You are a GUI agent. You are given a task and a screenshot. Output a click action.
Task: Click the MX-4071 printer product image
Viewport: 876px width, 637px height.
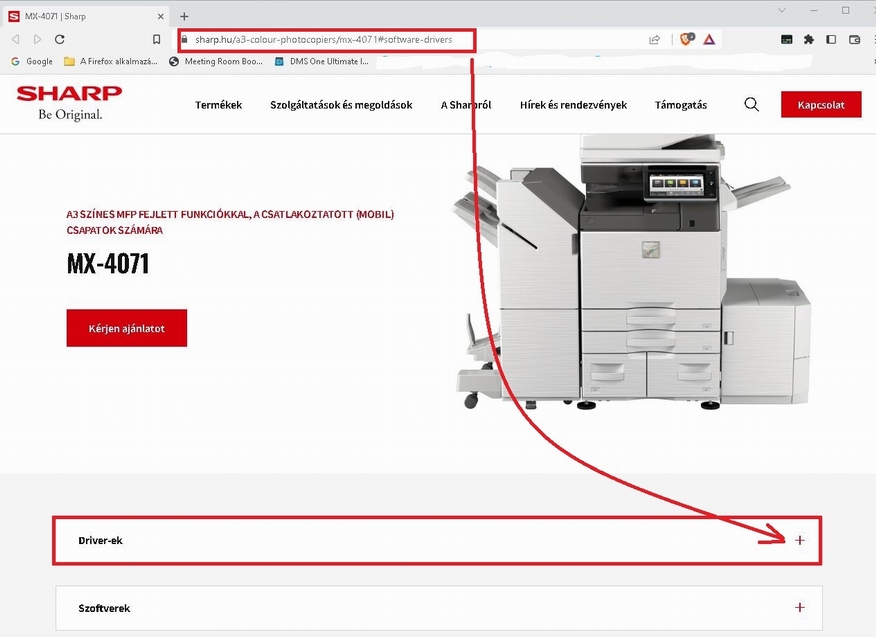(x=631, y=272)
